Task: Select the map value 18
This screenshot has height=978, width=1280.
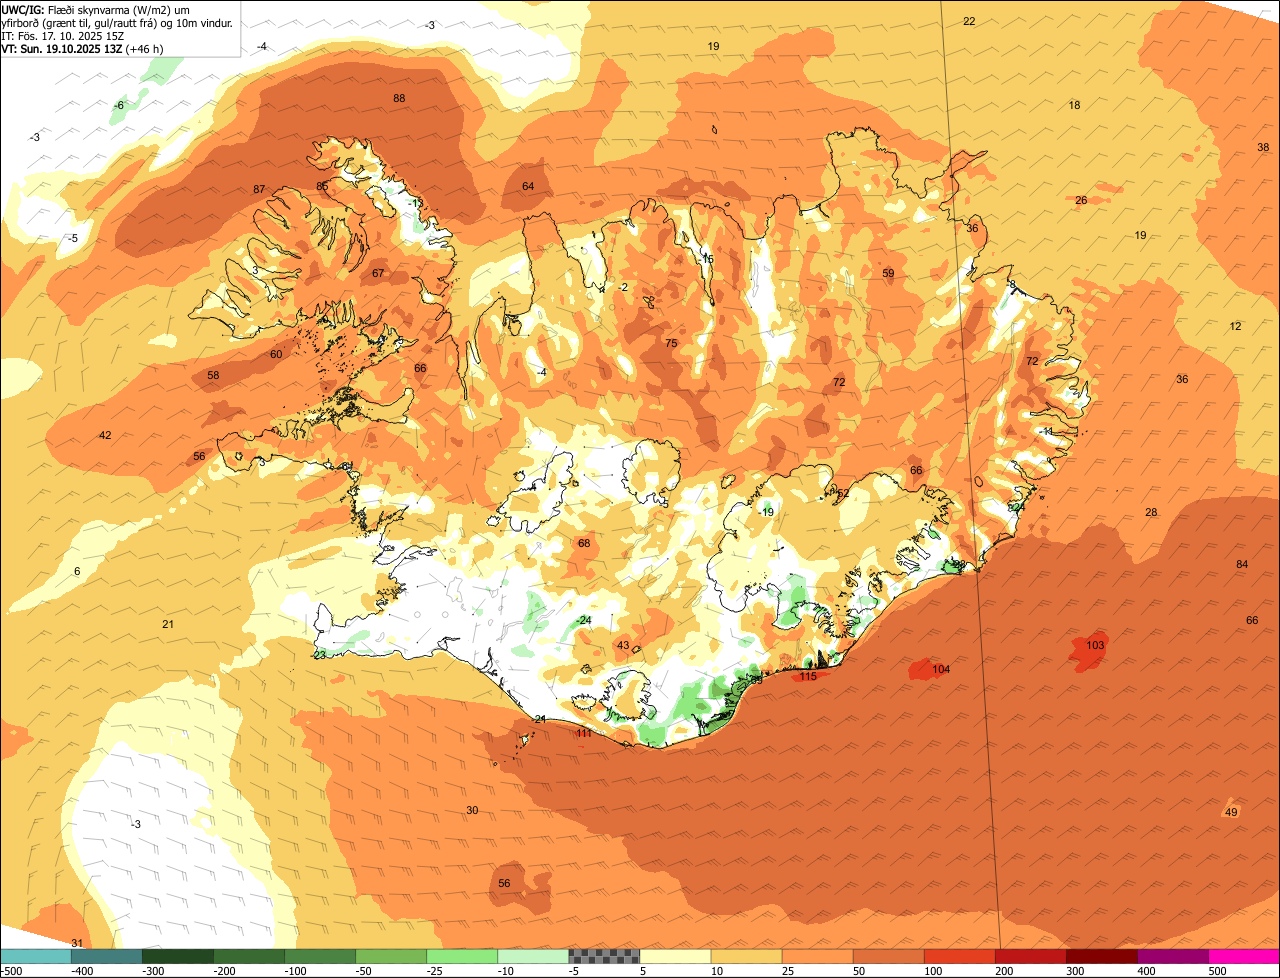Action: [1074, 105]
